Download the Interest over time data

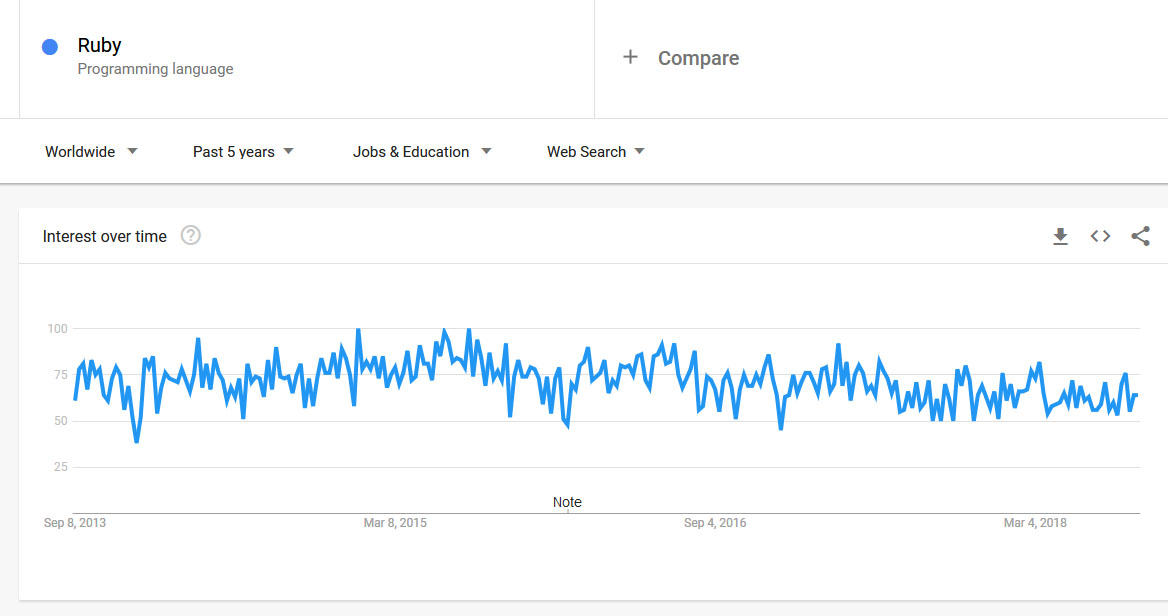tap(1060, 237)
